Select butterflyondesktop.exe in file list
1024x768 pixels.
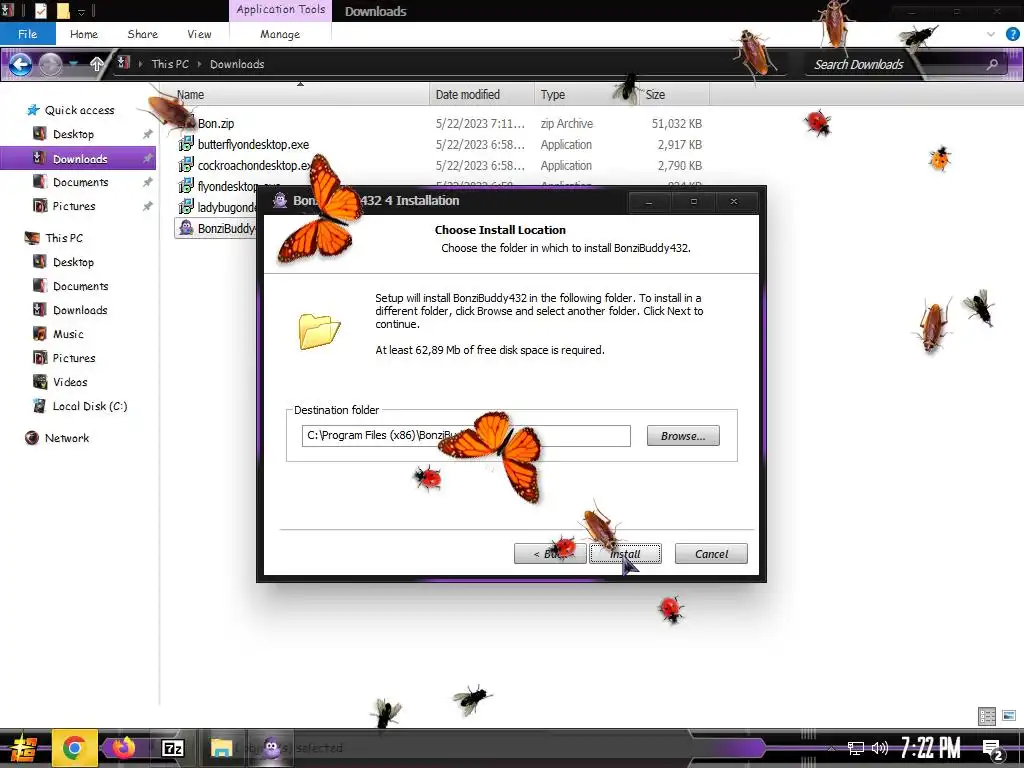pos(253,144)
